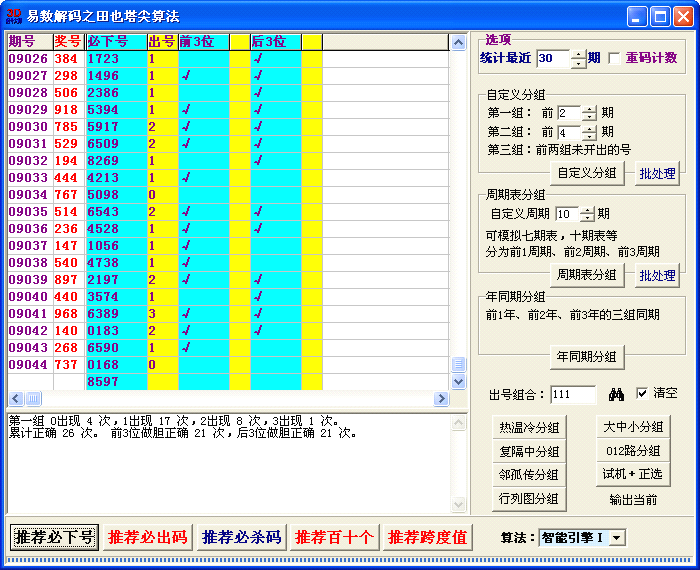Enable the 重码计数 checkbox

point(614,58)
